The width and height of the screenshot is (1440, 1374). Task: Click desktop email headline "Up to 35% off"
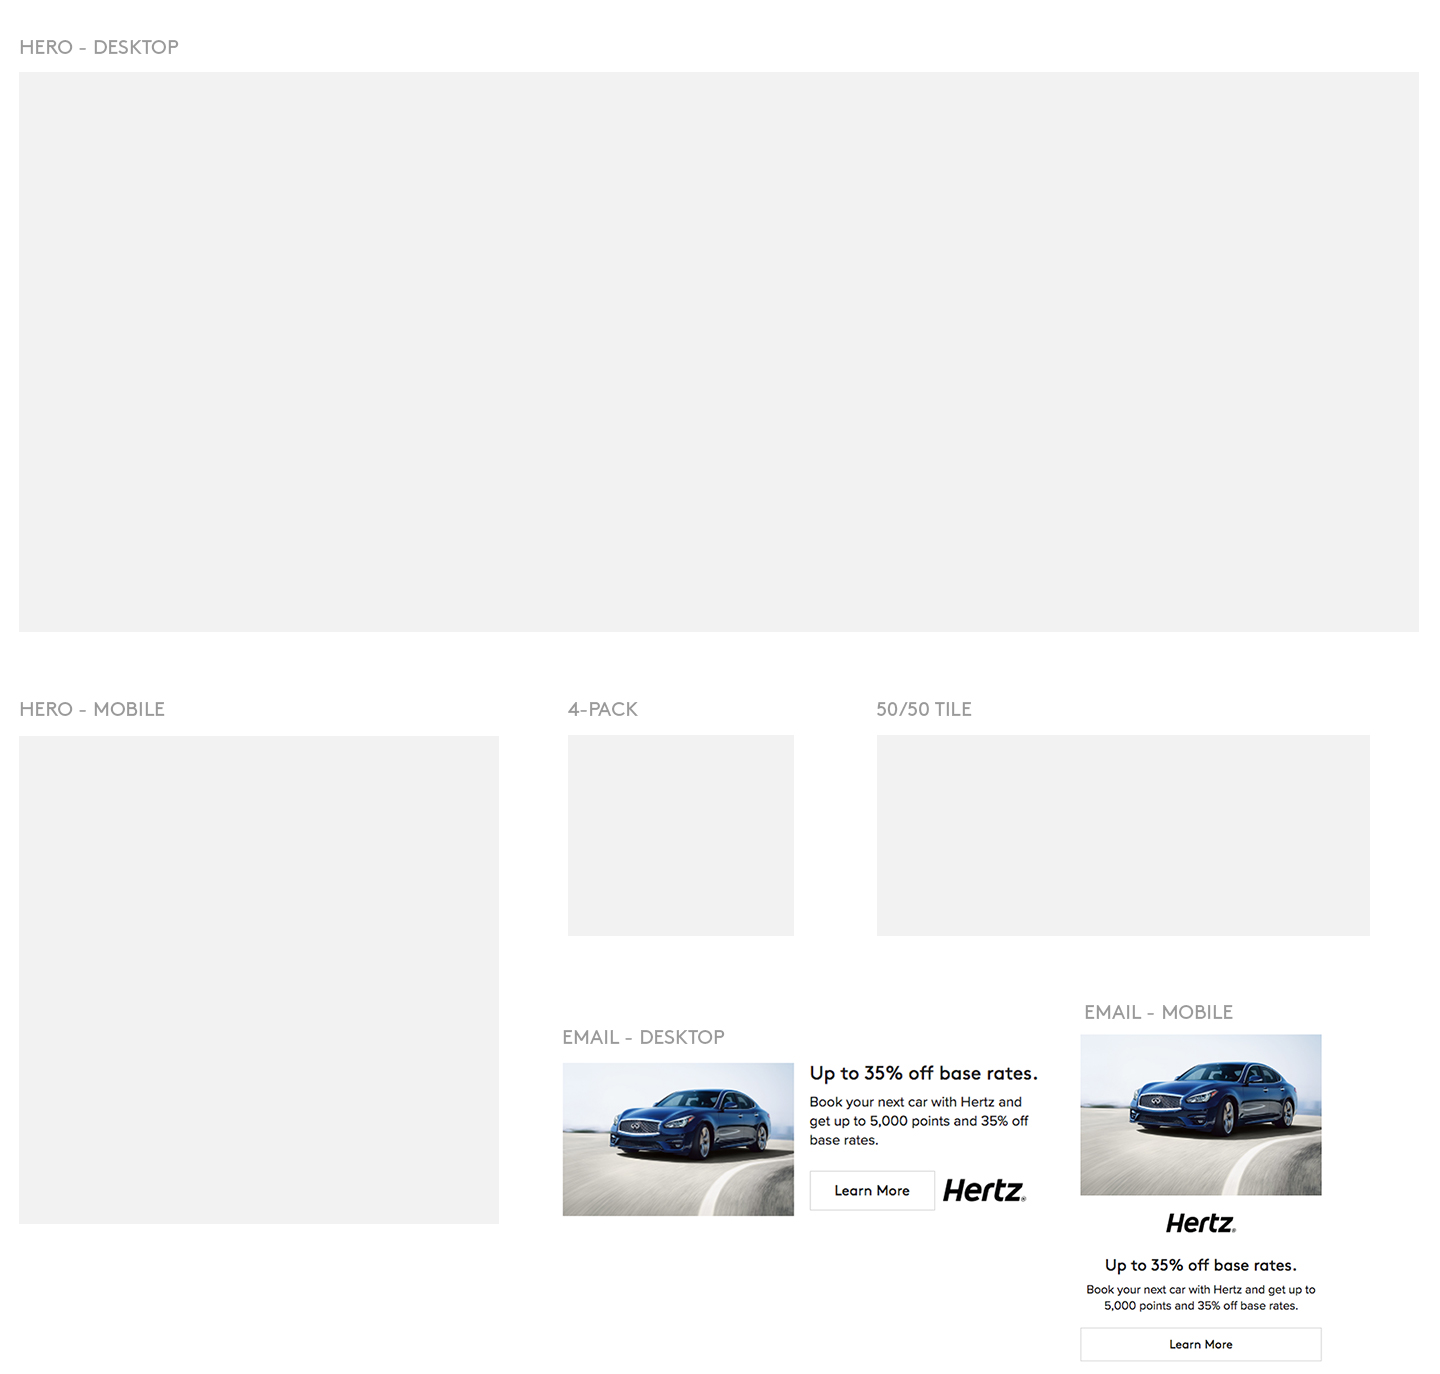pos(923,1073)
